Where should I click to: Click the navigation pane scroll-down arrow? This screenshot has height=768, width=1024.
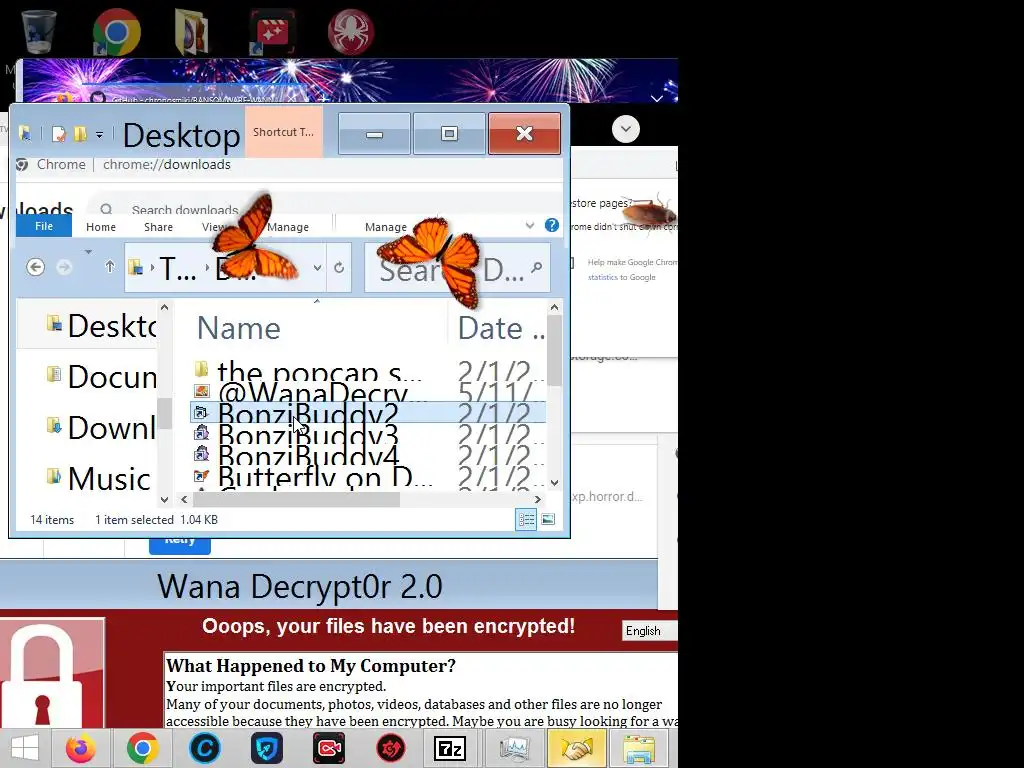coord(165,500)
